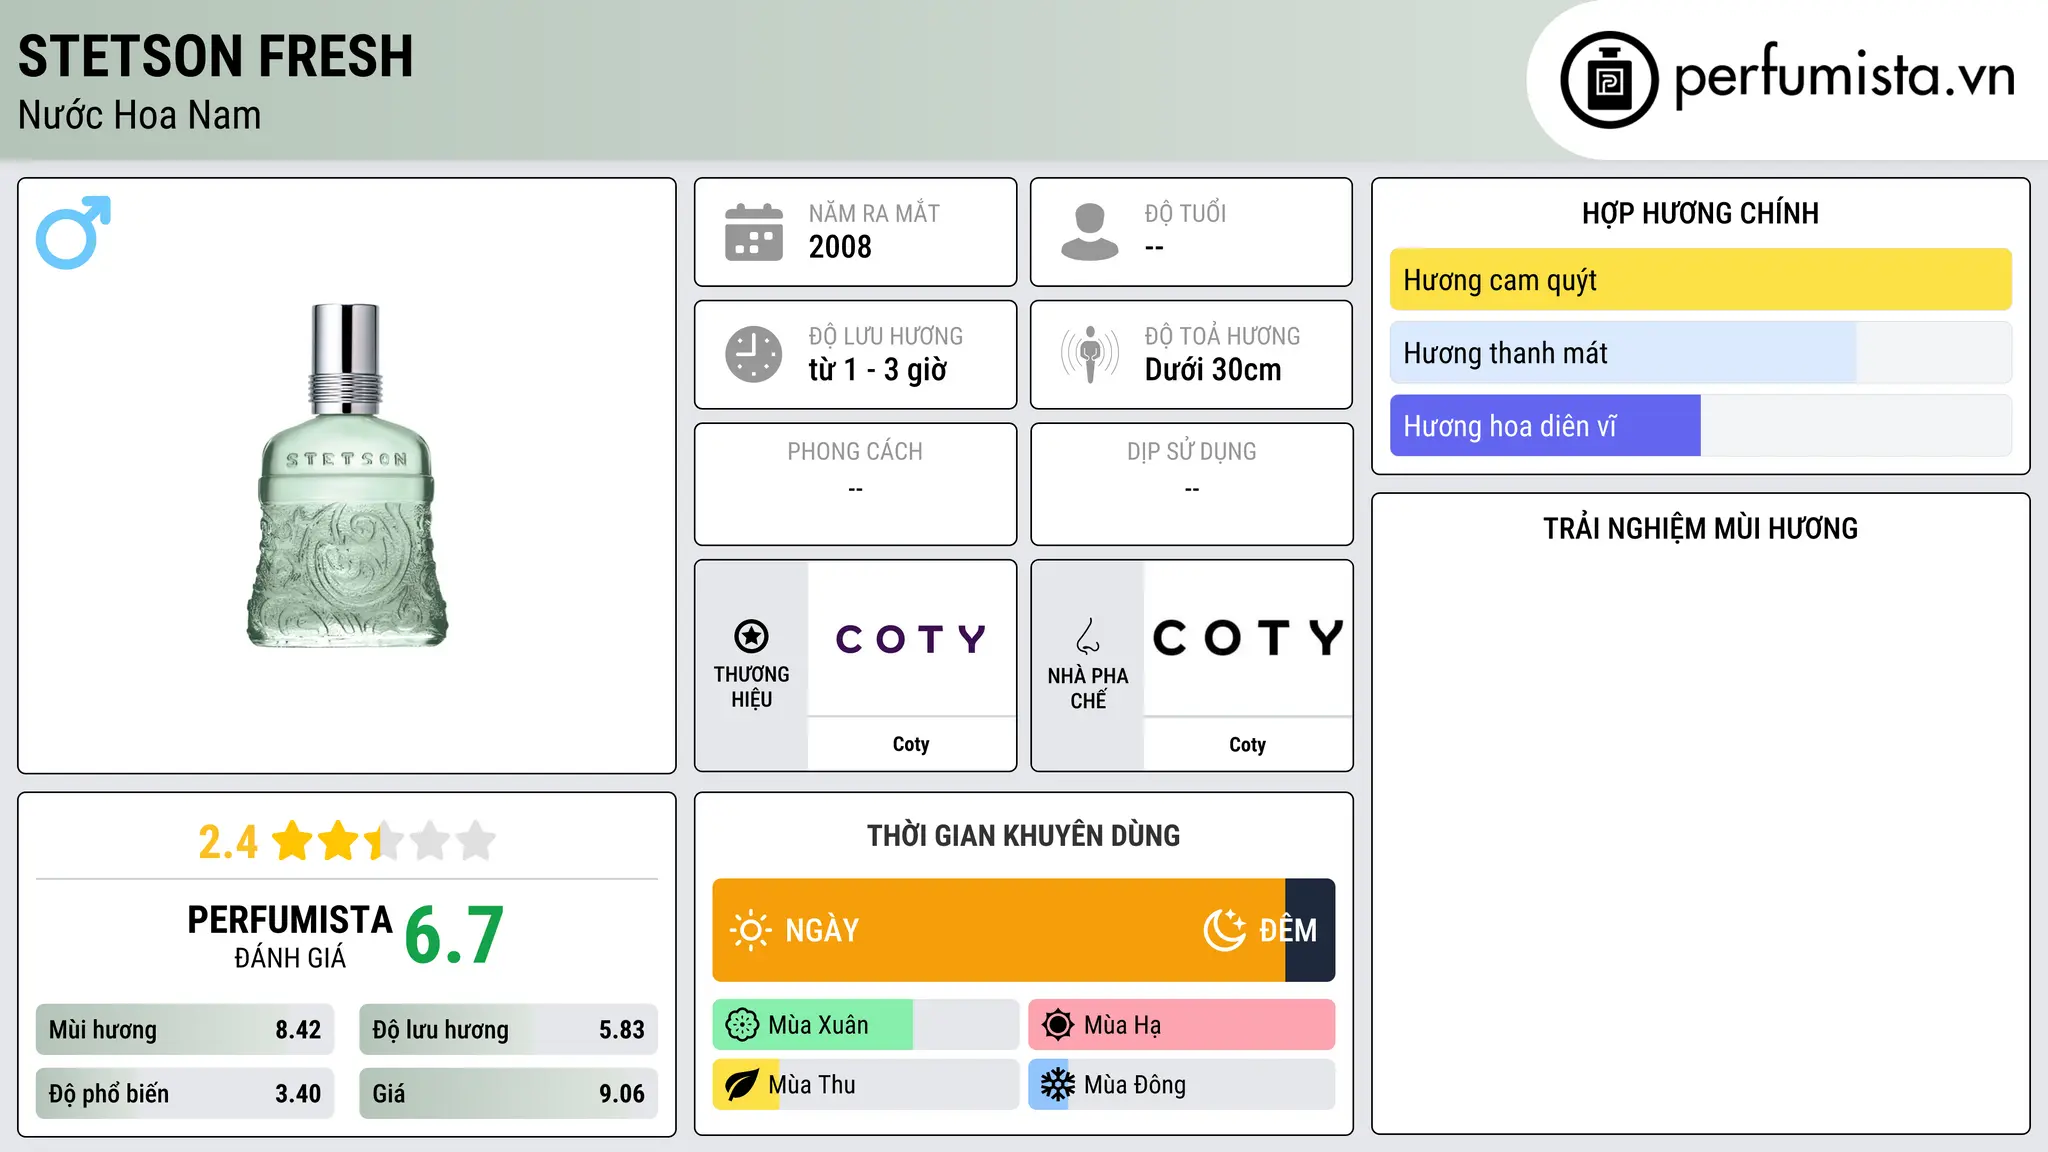Click the moon icon next to Đêm
This screenshot has width=2048, height=1152.
(1225, 930)
